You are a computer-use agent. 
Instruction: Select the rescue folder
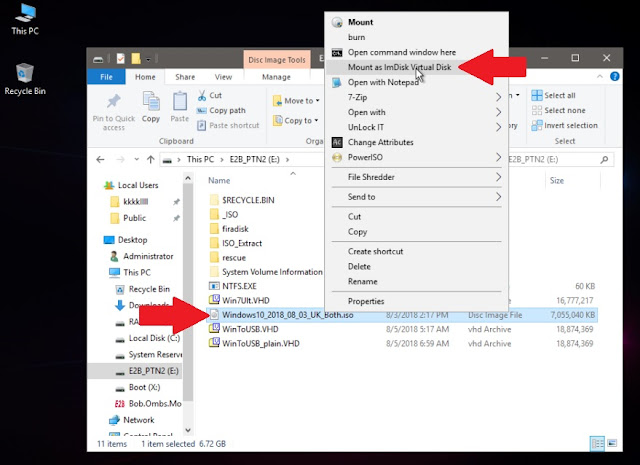[x=227, y=258]
